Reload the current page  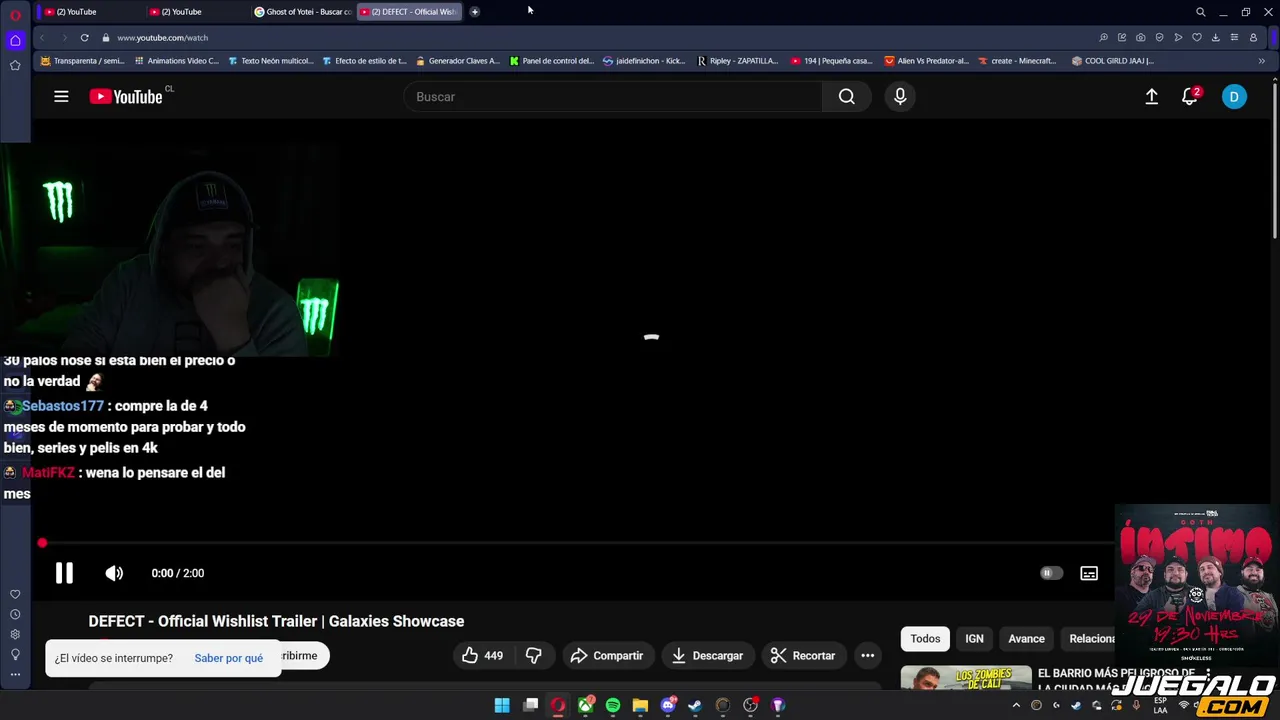click(84, 37)
